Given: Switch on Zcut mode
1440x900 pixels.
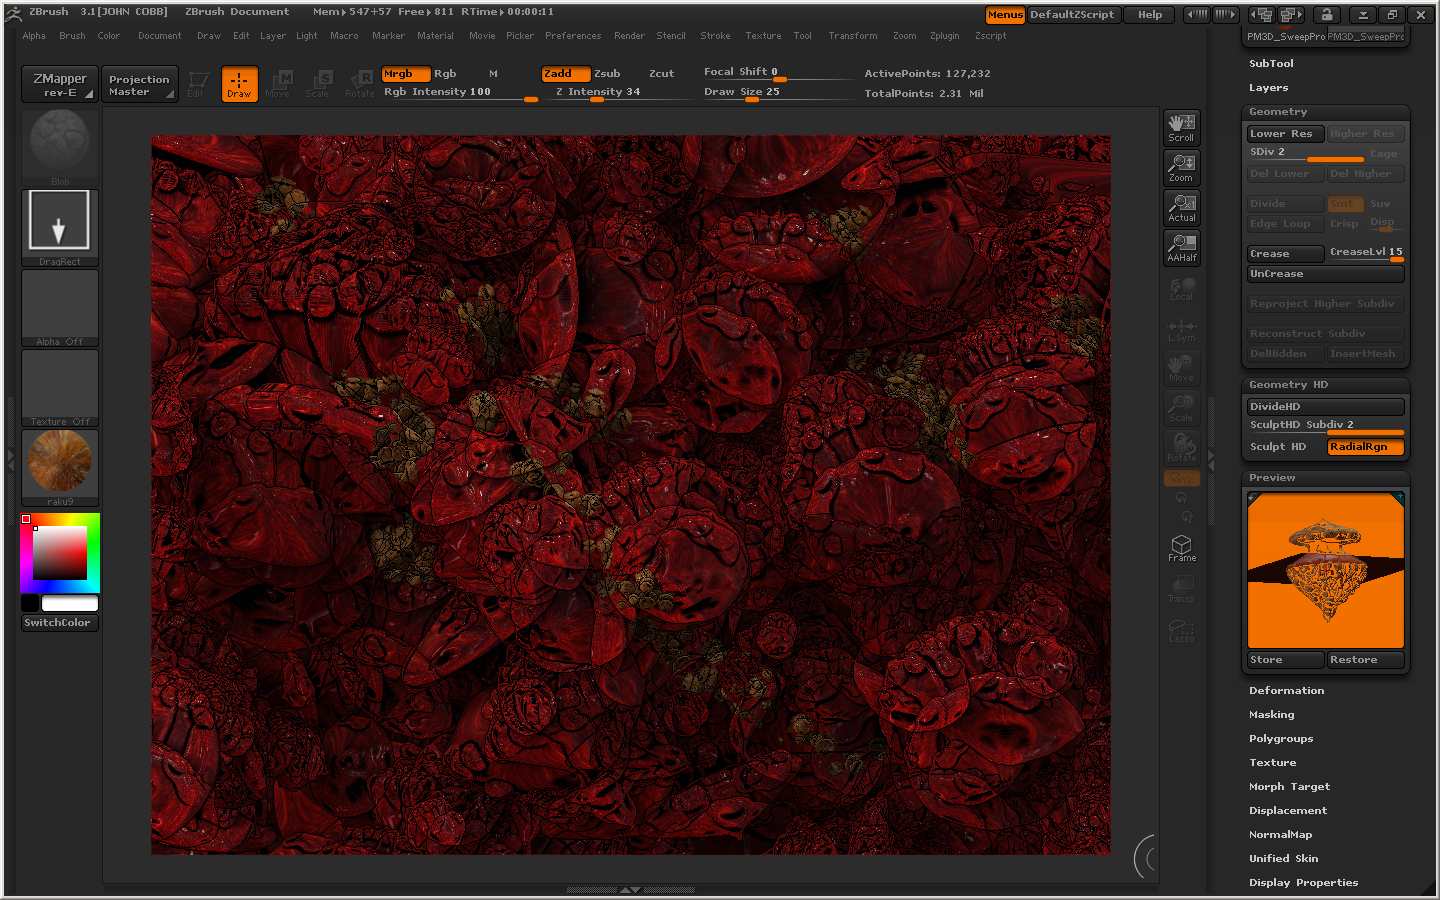Looking at the screenshot, I should 661,74.
